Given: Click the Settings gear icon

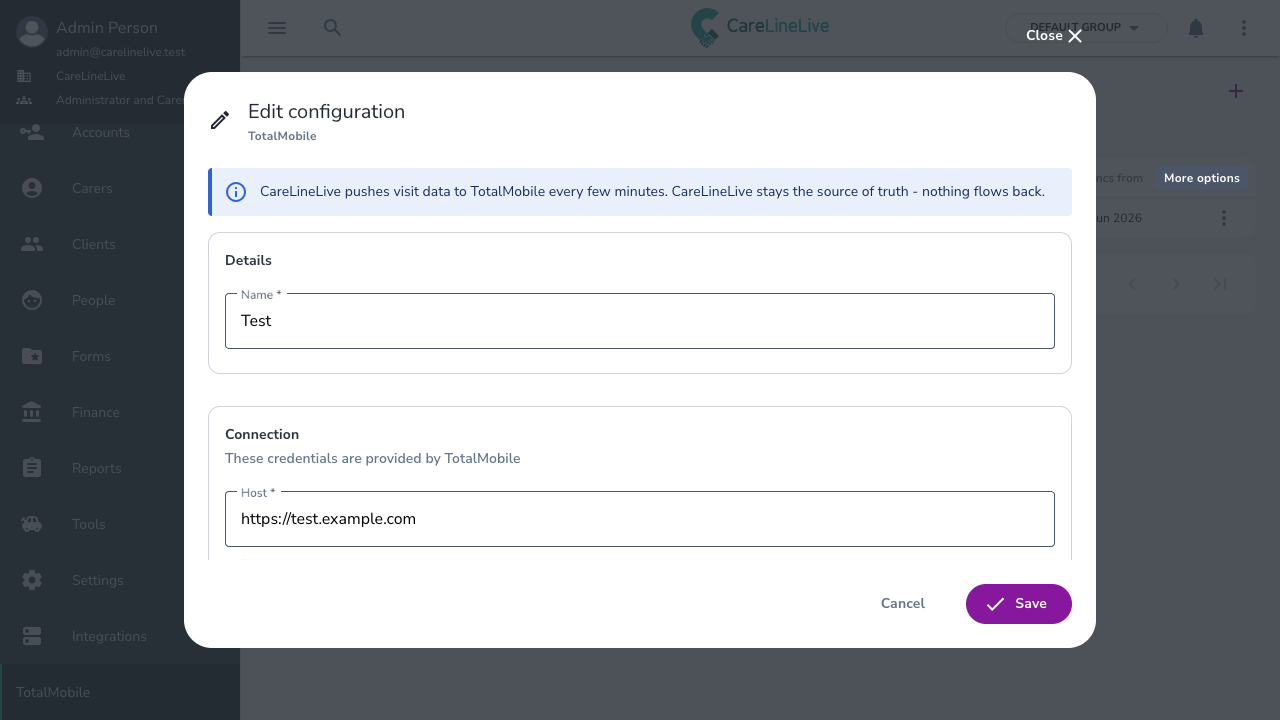Looking at the screenshot, I should click(32, 580).
